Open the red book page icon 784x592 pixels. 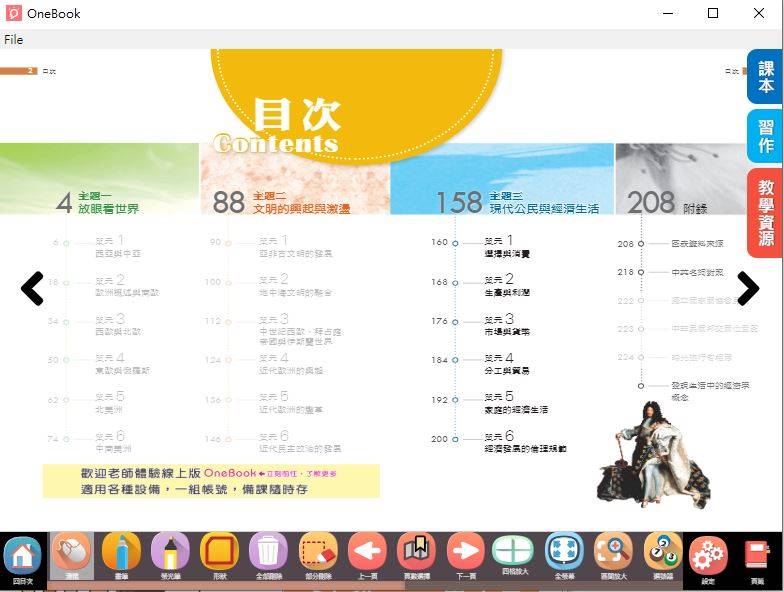757,560
